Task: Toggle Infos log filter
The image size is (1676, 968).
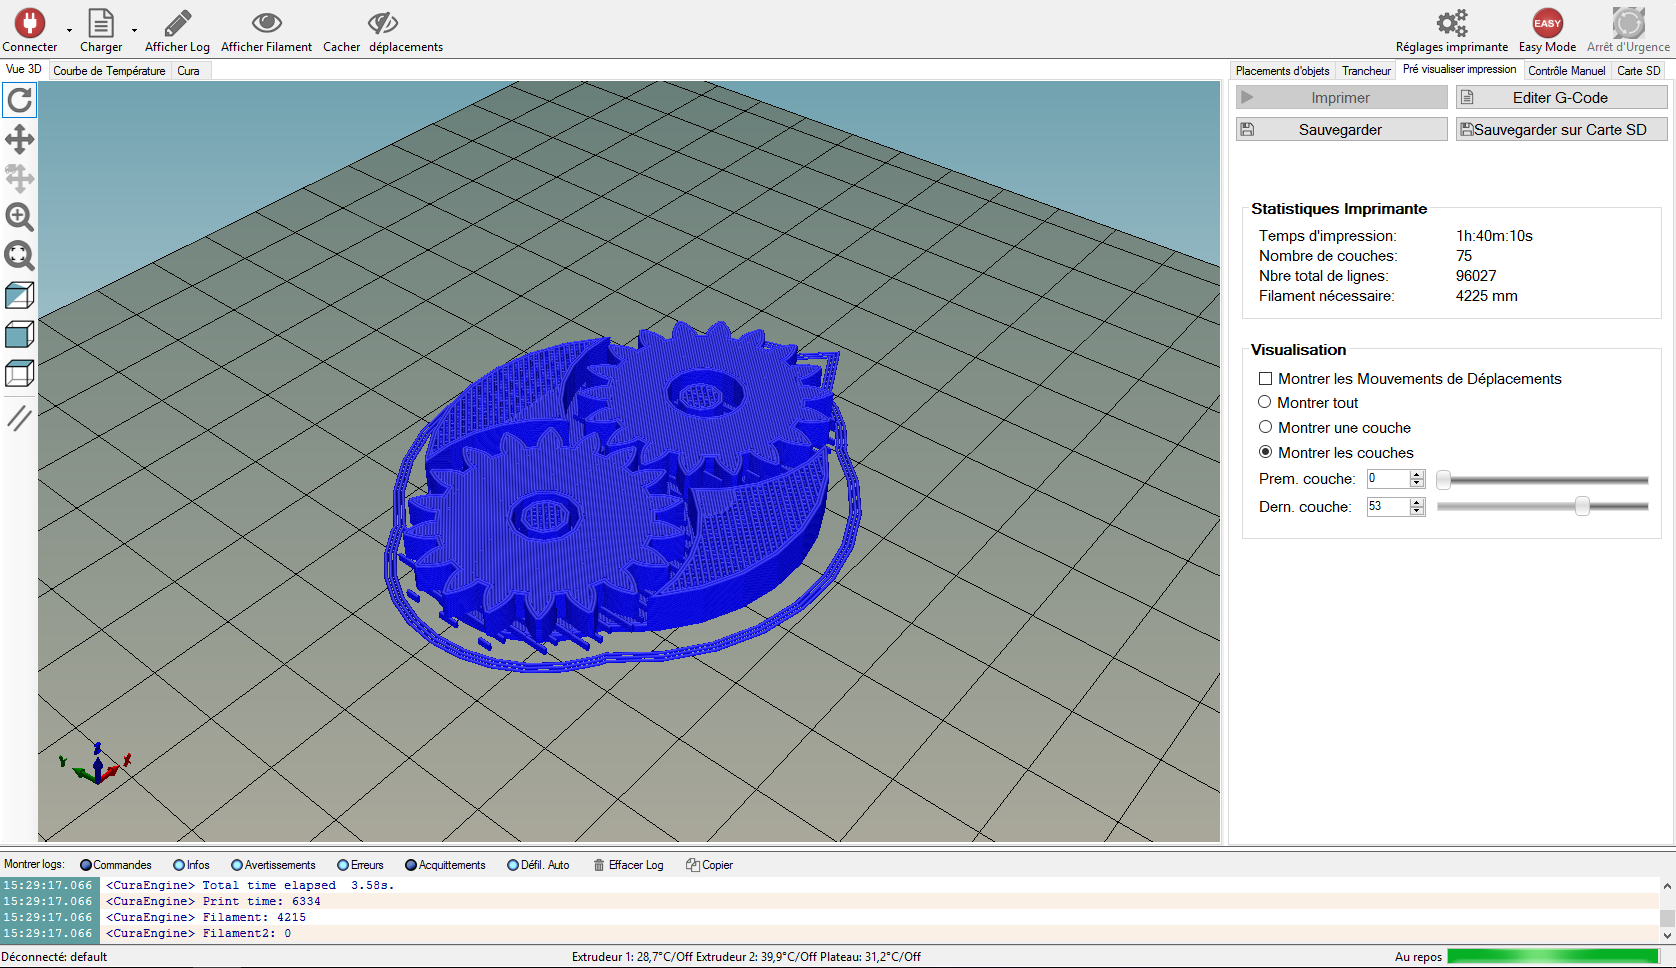Action: click(191, 865)
